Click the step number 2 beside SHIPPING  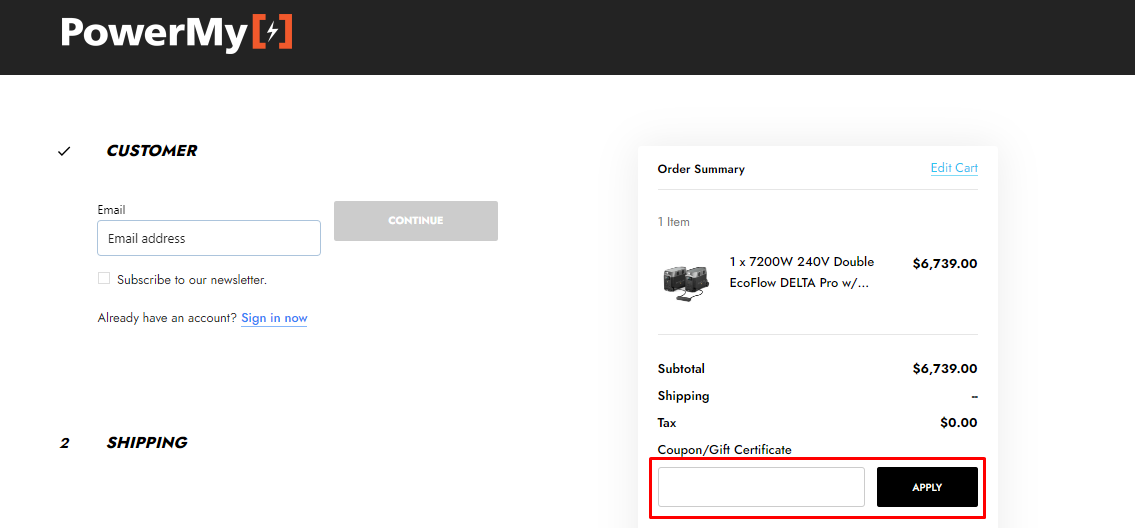click(64, 443)
